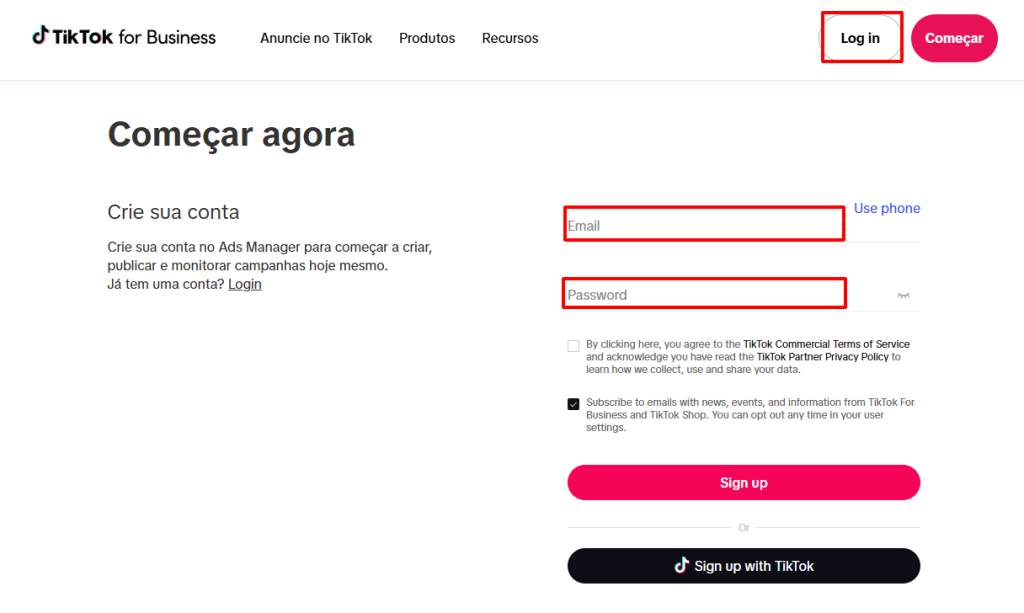Screen dimensions: 1024x613
Task: Switch to Use phone signup
Action: (x=887, y=208)
